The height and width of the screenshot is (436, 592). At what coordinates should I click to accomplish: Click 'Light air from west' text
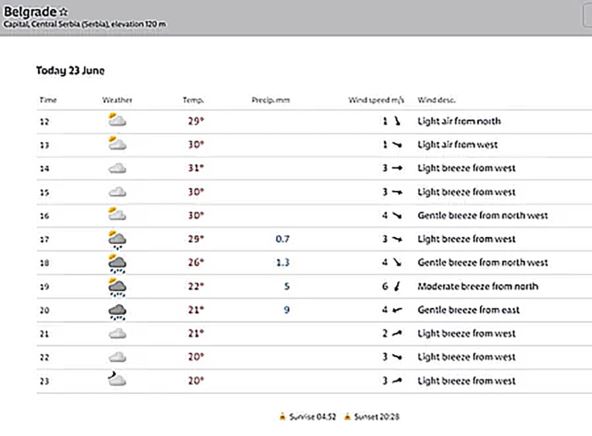pos(458,145)
